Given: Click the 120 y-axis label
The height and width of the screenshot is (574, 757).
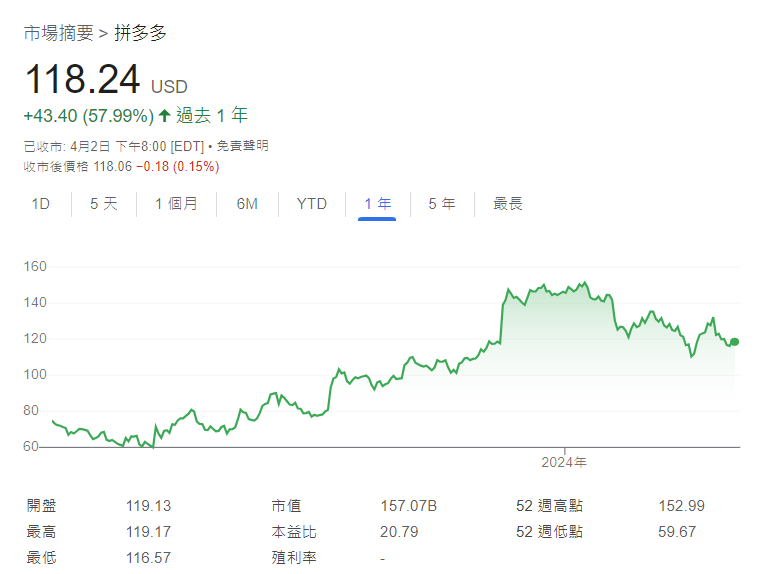Looking at the screenshot, I should click(35, 338).
